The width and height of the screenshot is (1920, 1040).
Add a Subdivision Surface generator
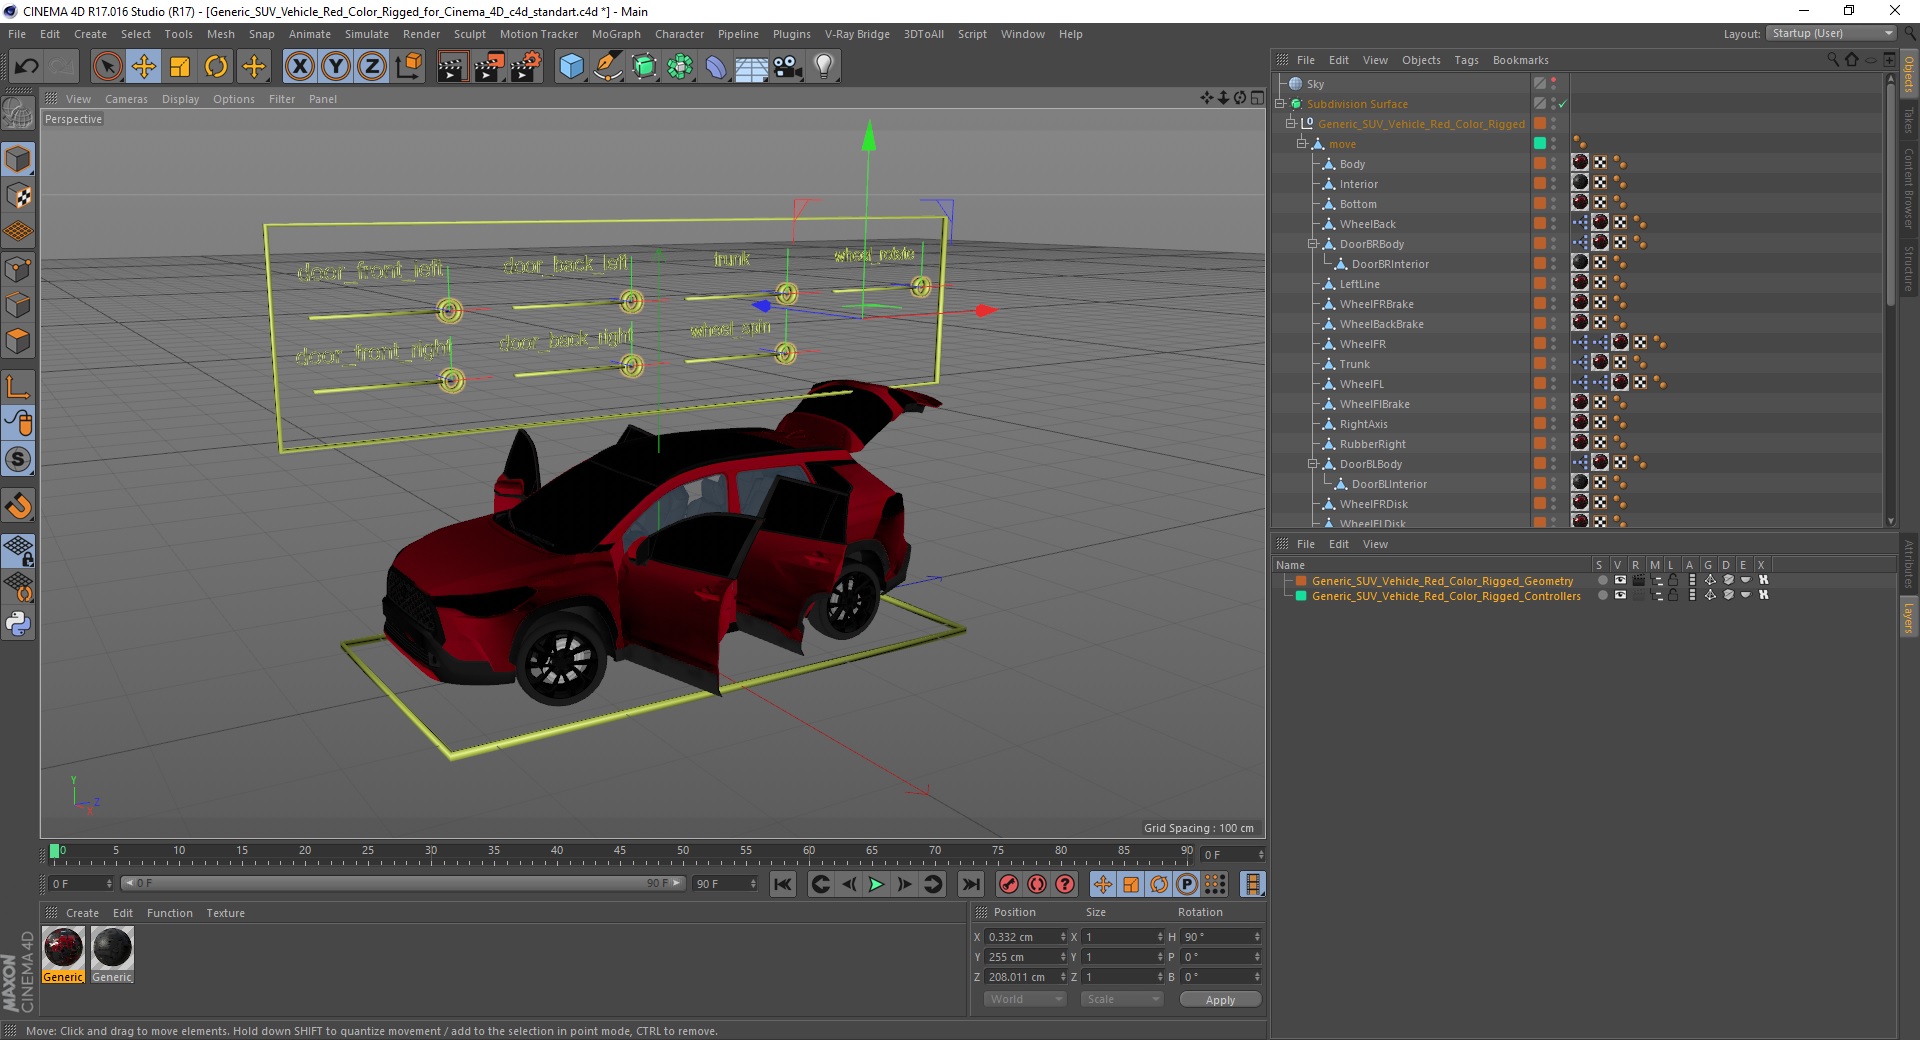tap(644, 67)
